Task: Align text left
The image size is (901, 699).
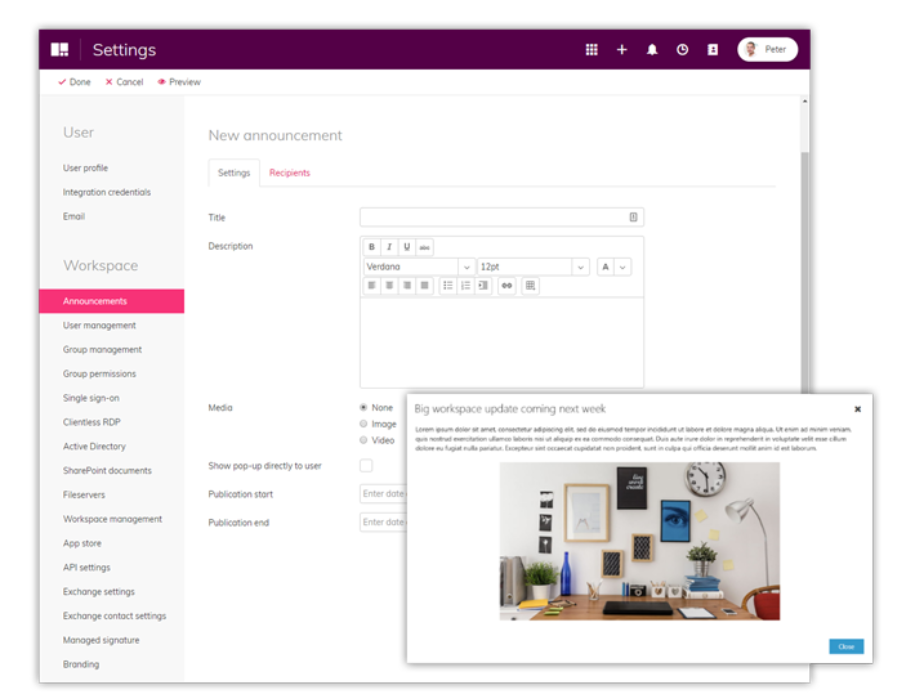Action: [372, 285]
